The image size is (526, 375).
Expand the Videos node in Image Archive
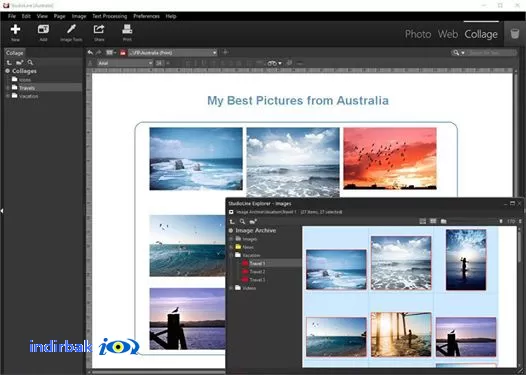231,288
